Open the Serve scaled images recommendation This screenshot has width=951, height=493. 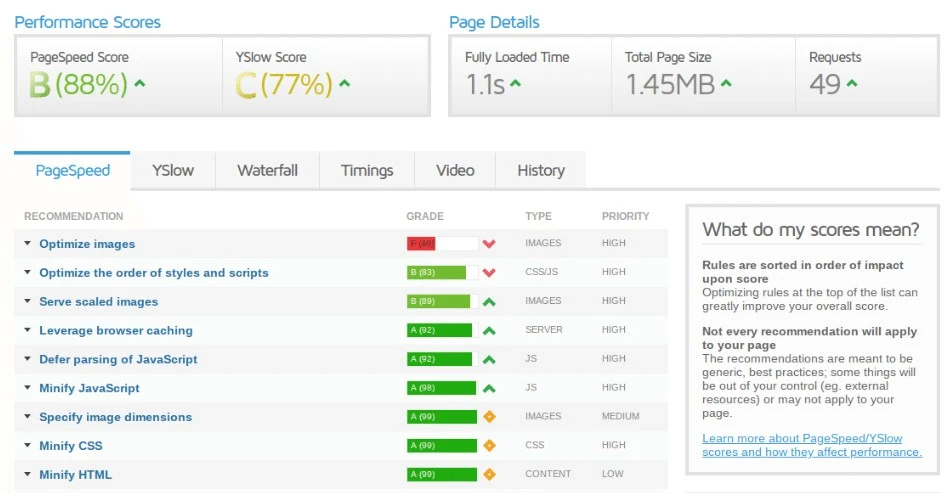point(98,301)
